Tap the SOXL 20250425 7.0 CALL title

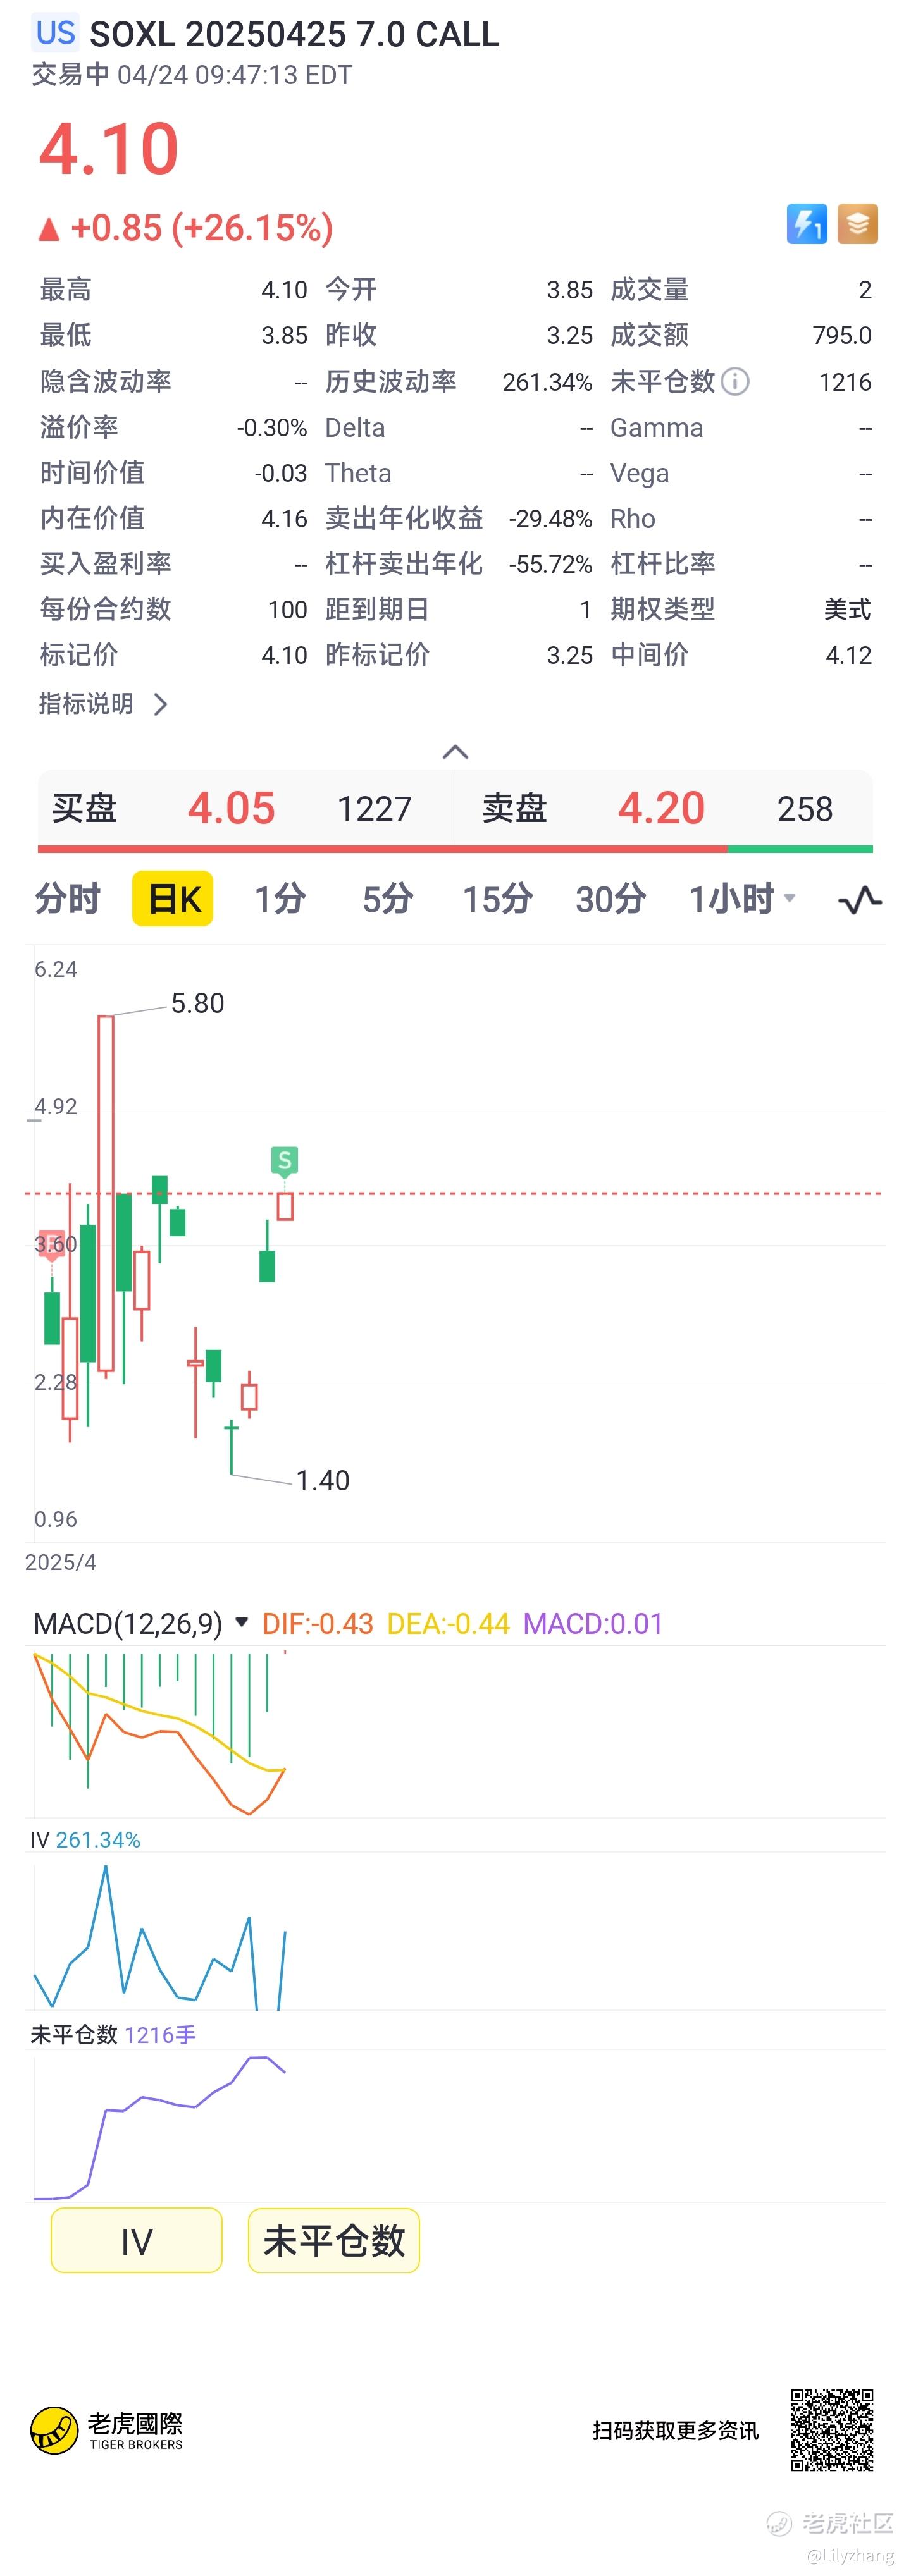(294, 34)
